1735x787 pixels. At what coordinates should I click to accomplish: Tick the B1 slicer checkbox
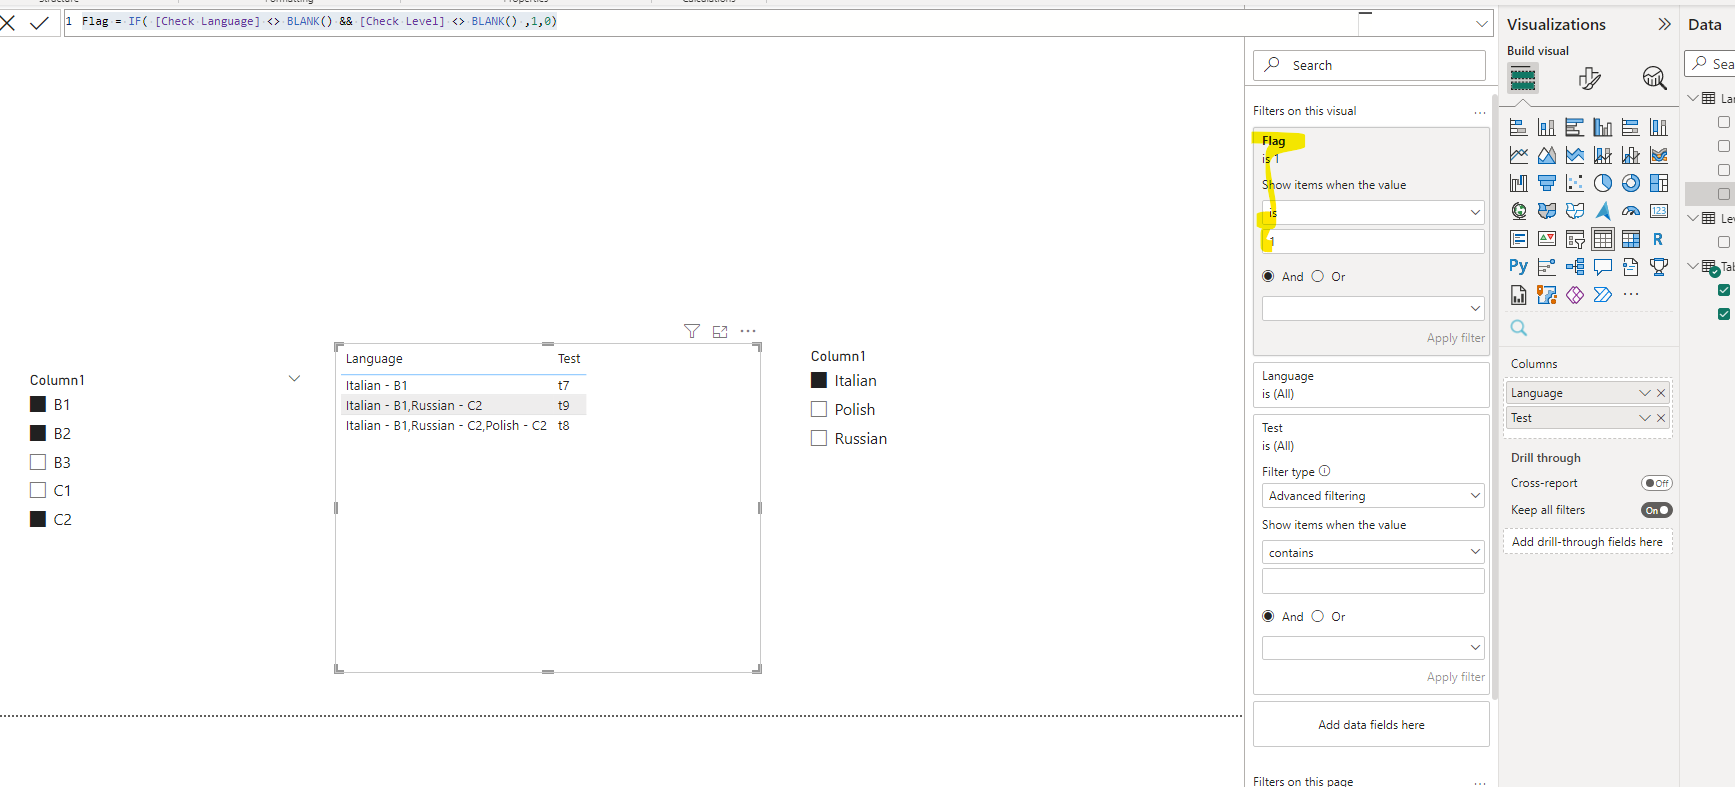(x=38, y=404)
